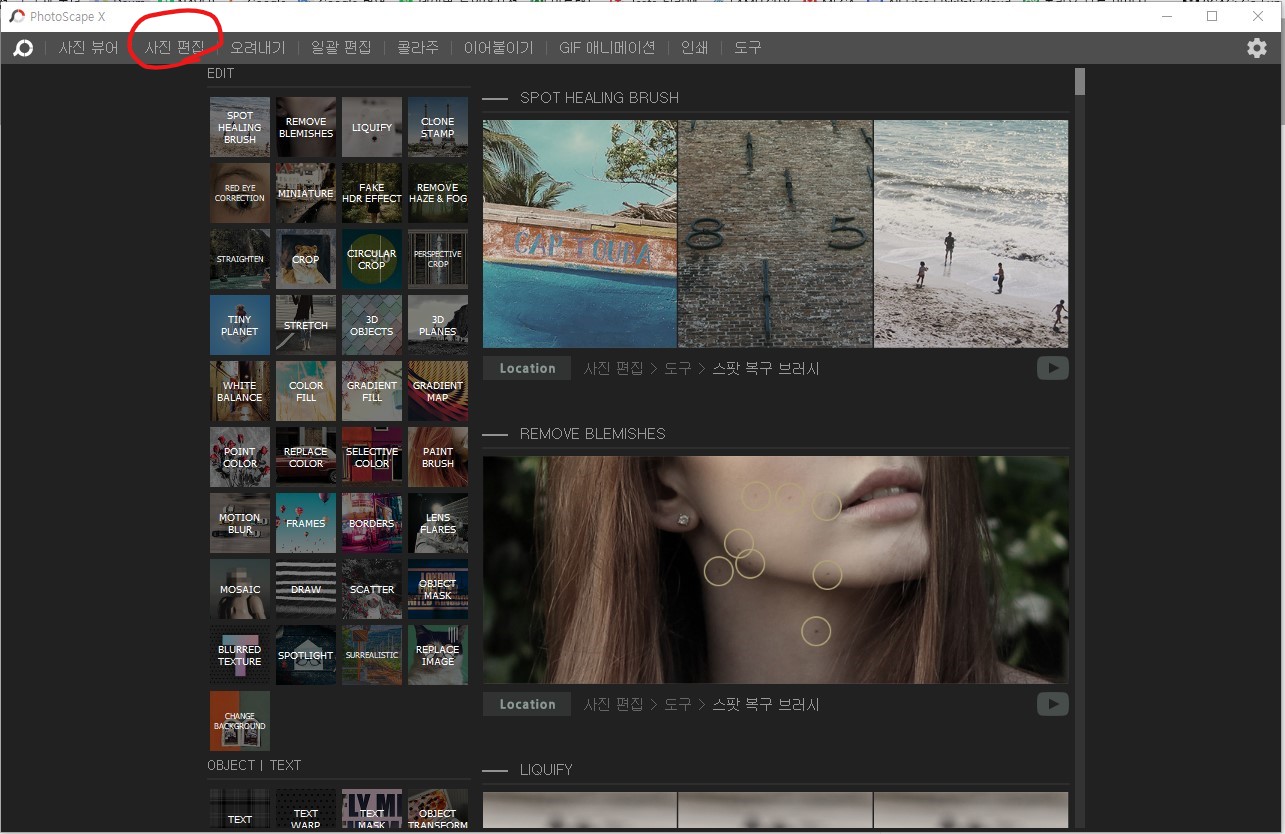The width and height of the screenshot is (1285, 834).
Task: Play the Remove Blemishes tutorial video
Action: point(1052,704)
